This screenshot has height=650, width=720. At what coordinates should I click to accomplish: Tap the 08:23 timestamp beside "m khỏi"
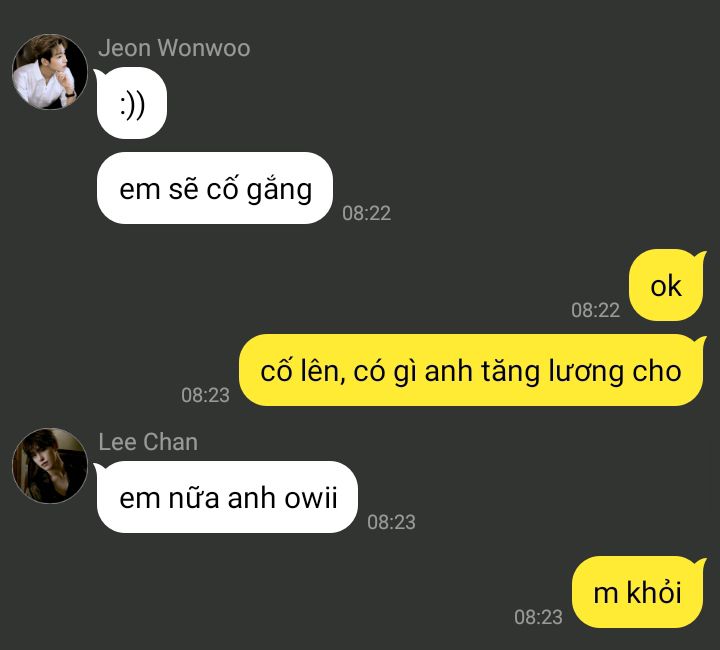(x=538, y=617)
